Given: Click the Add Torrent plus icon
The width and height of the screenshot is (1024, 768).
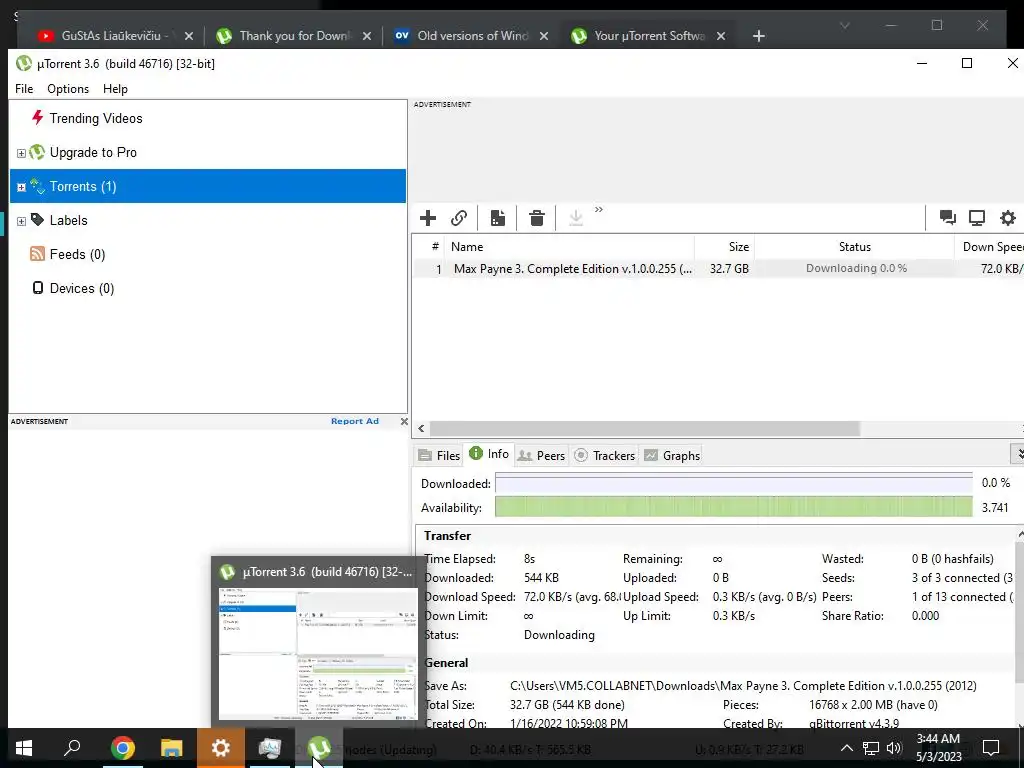Looking at the screenshot, I should tap(428, 217).
